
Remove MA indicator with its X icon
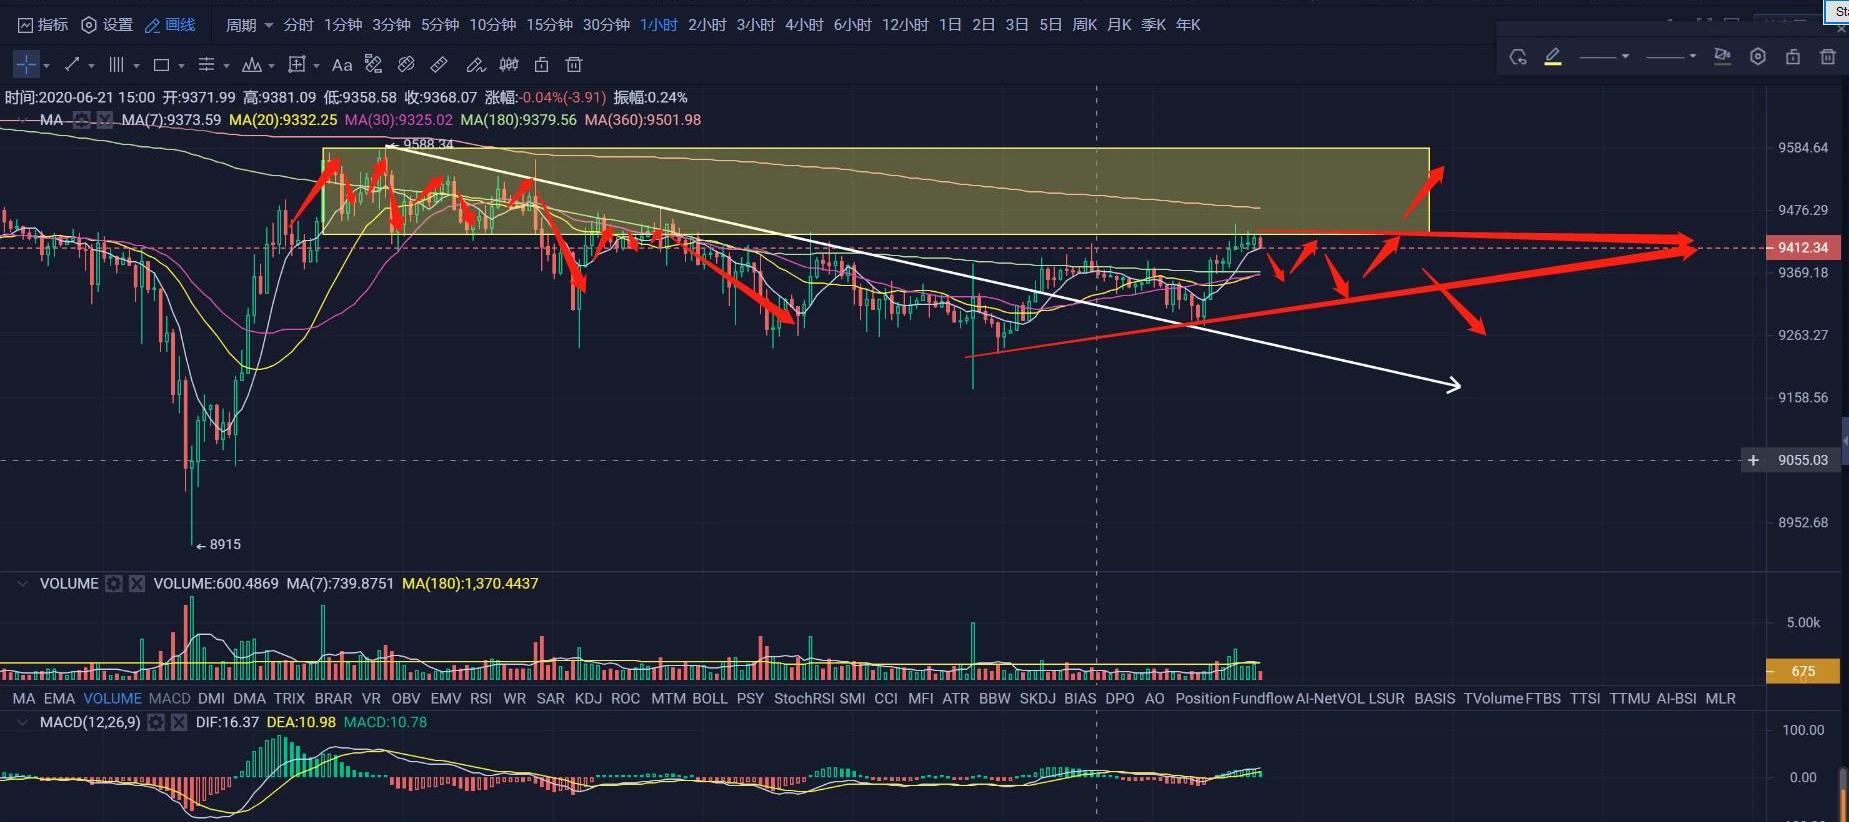[105, 120]
